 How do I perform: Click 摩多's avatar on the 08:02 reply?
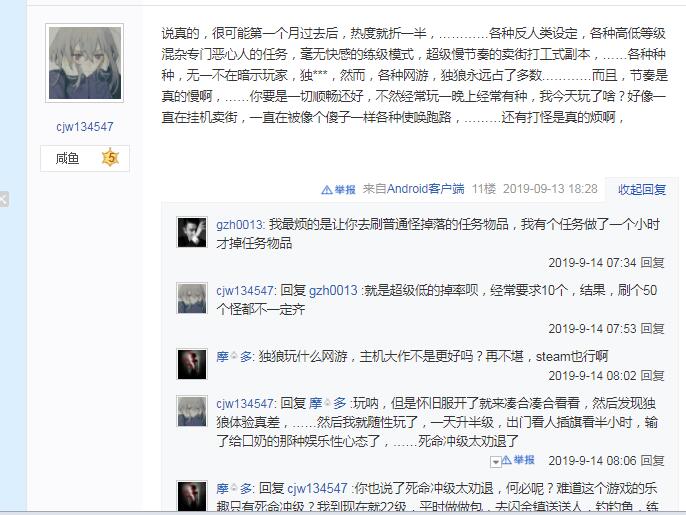[192, 364]
